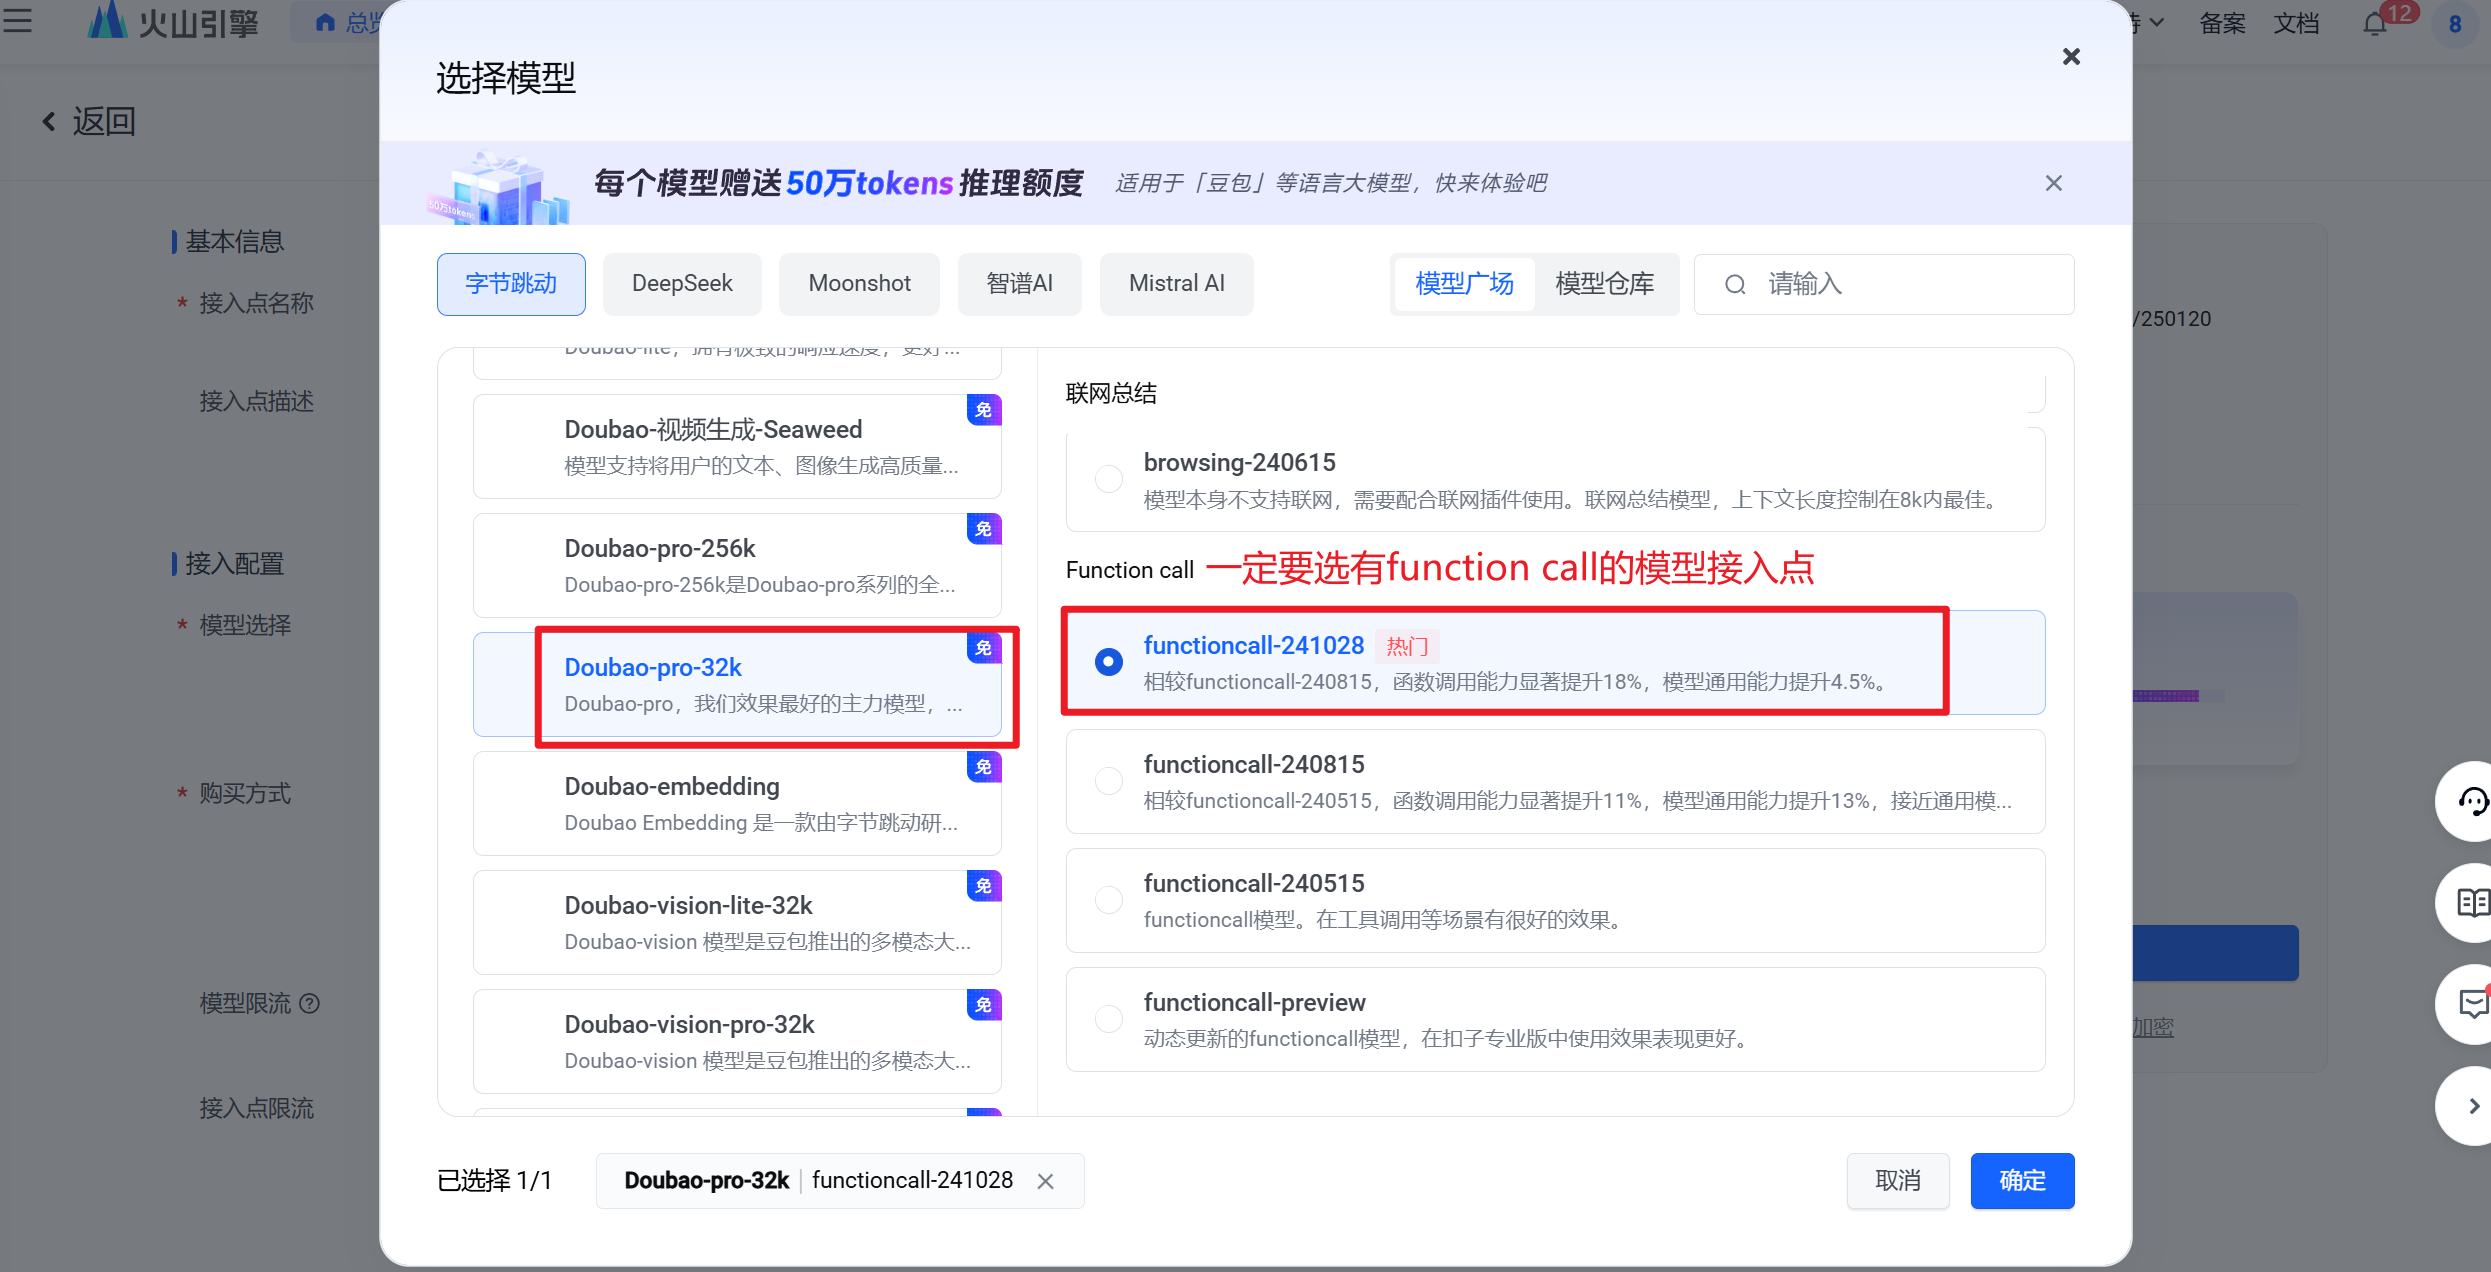Expand the floating side panel arrow
This screenshot has width=2491, height=1272.
pos(2473,1106)
